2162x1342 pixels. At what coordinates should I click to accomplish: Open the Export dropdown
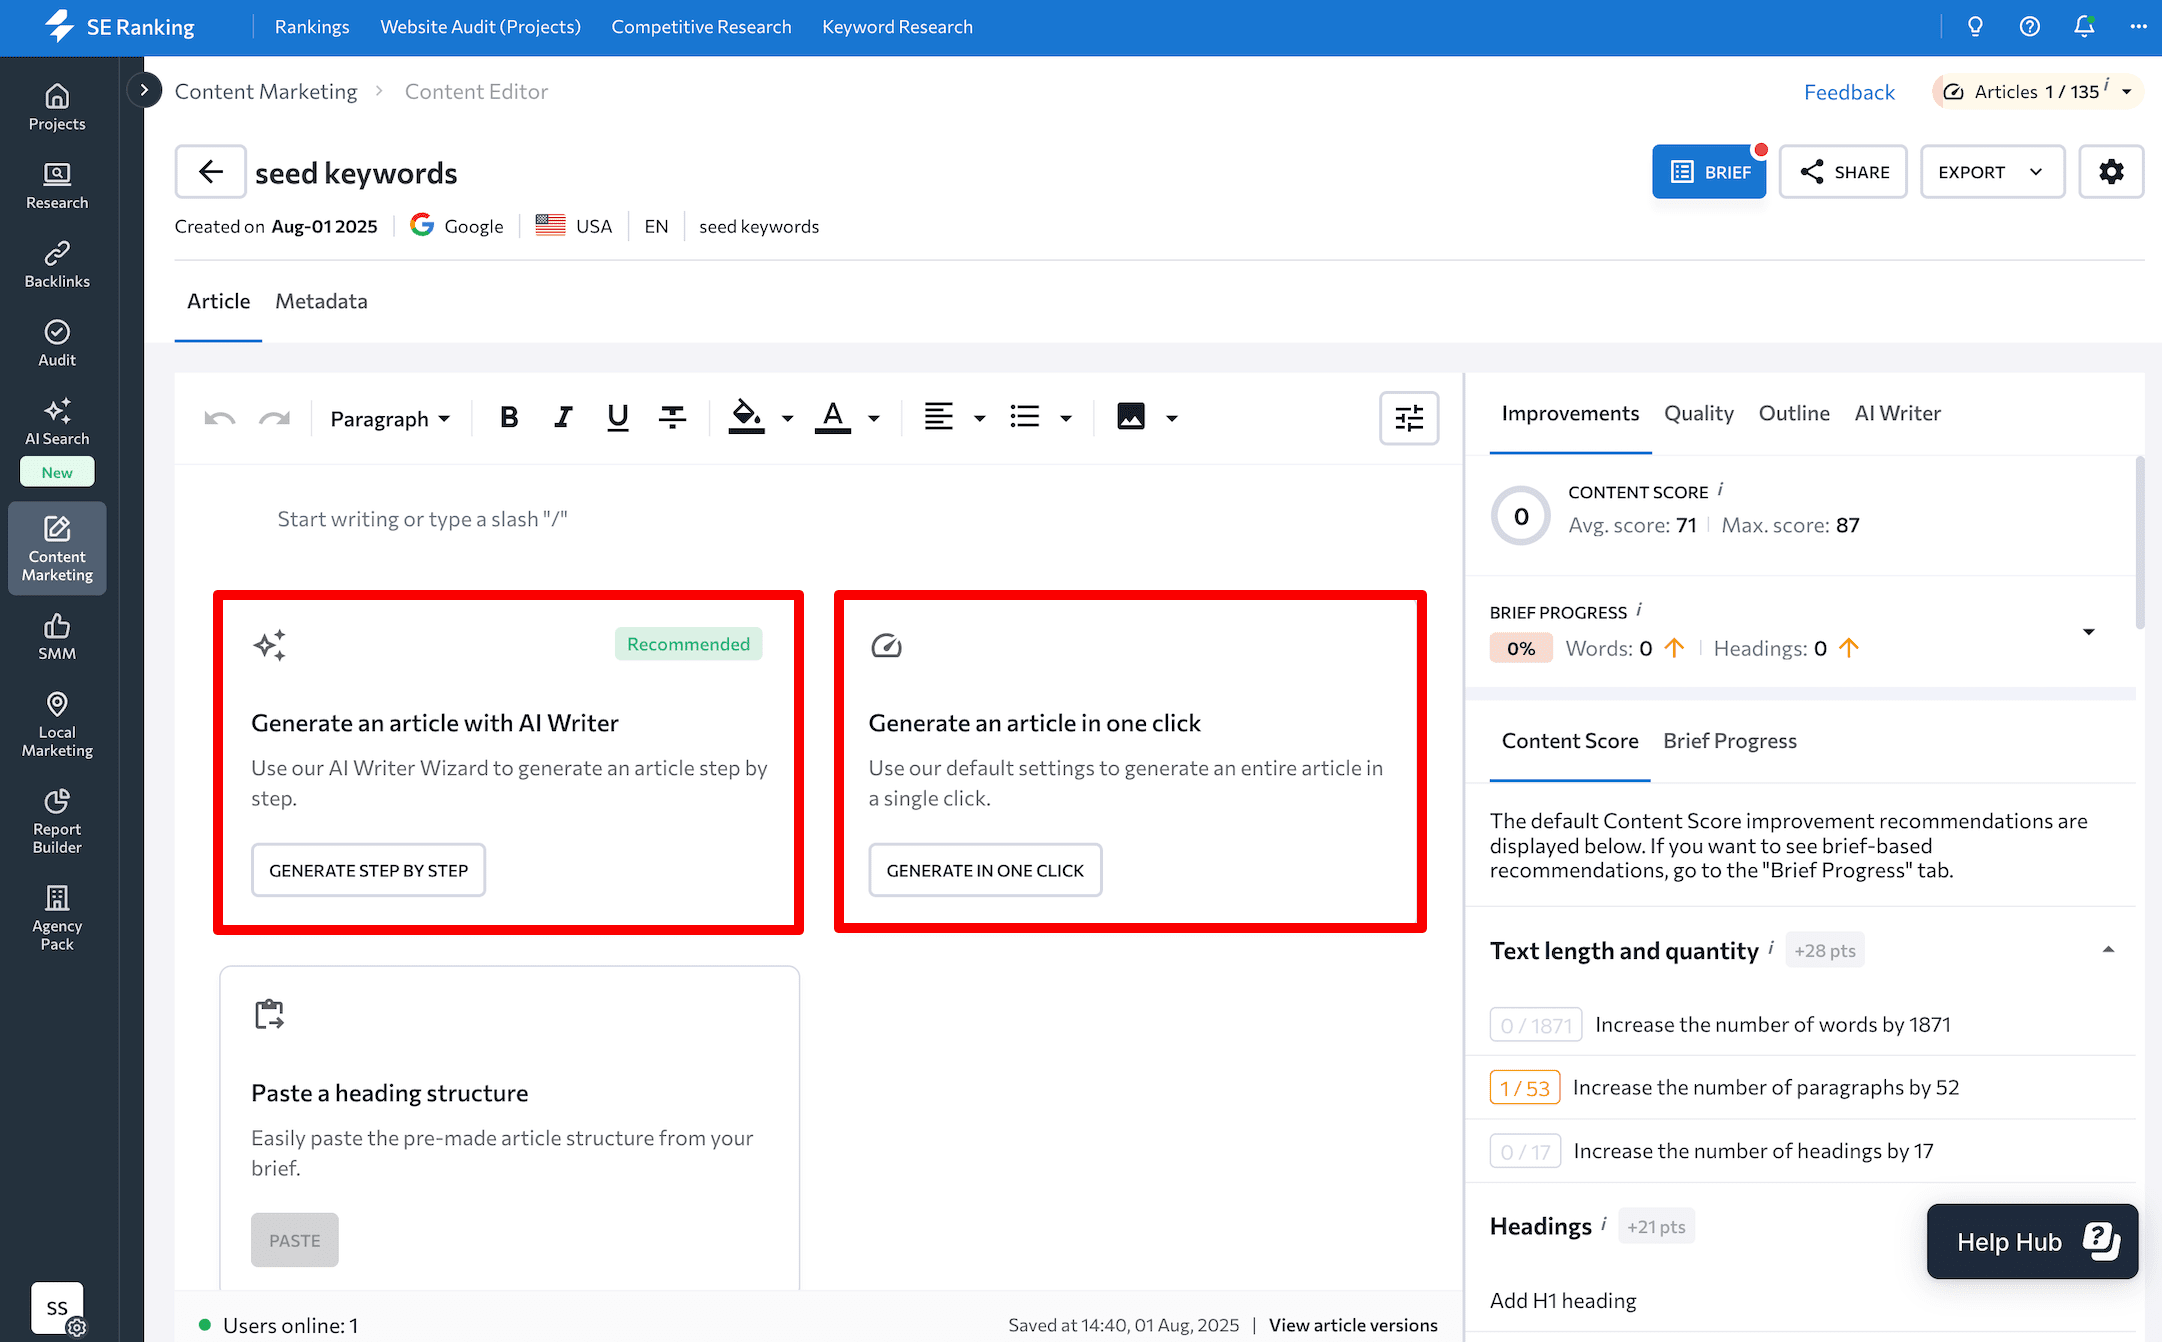click(x=1992, y=172)
